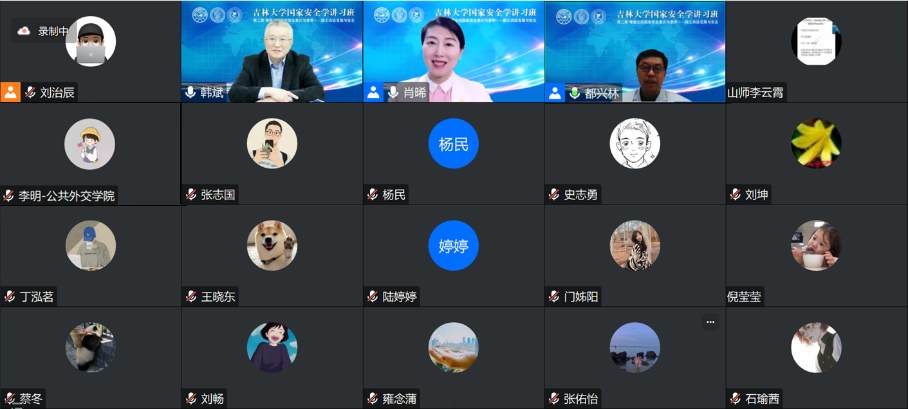This screenshot has height=409, width=908.
Task: Select the shiba dog avatar of 王晓东
Action: pos(272,246)
